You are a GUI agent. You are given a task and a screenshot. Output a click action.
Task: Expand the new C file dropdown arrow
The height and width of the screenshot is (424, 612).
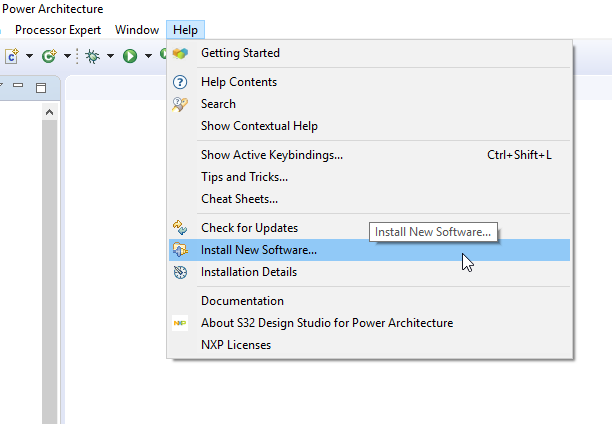pyautogui.click(x=29, y=56)
